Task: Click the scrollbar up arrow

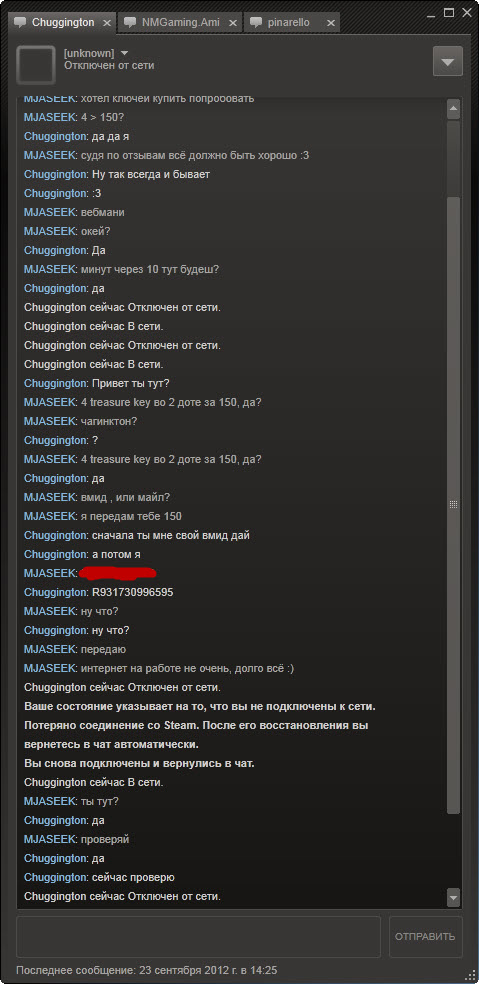Action: pos(453,109)
